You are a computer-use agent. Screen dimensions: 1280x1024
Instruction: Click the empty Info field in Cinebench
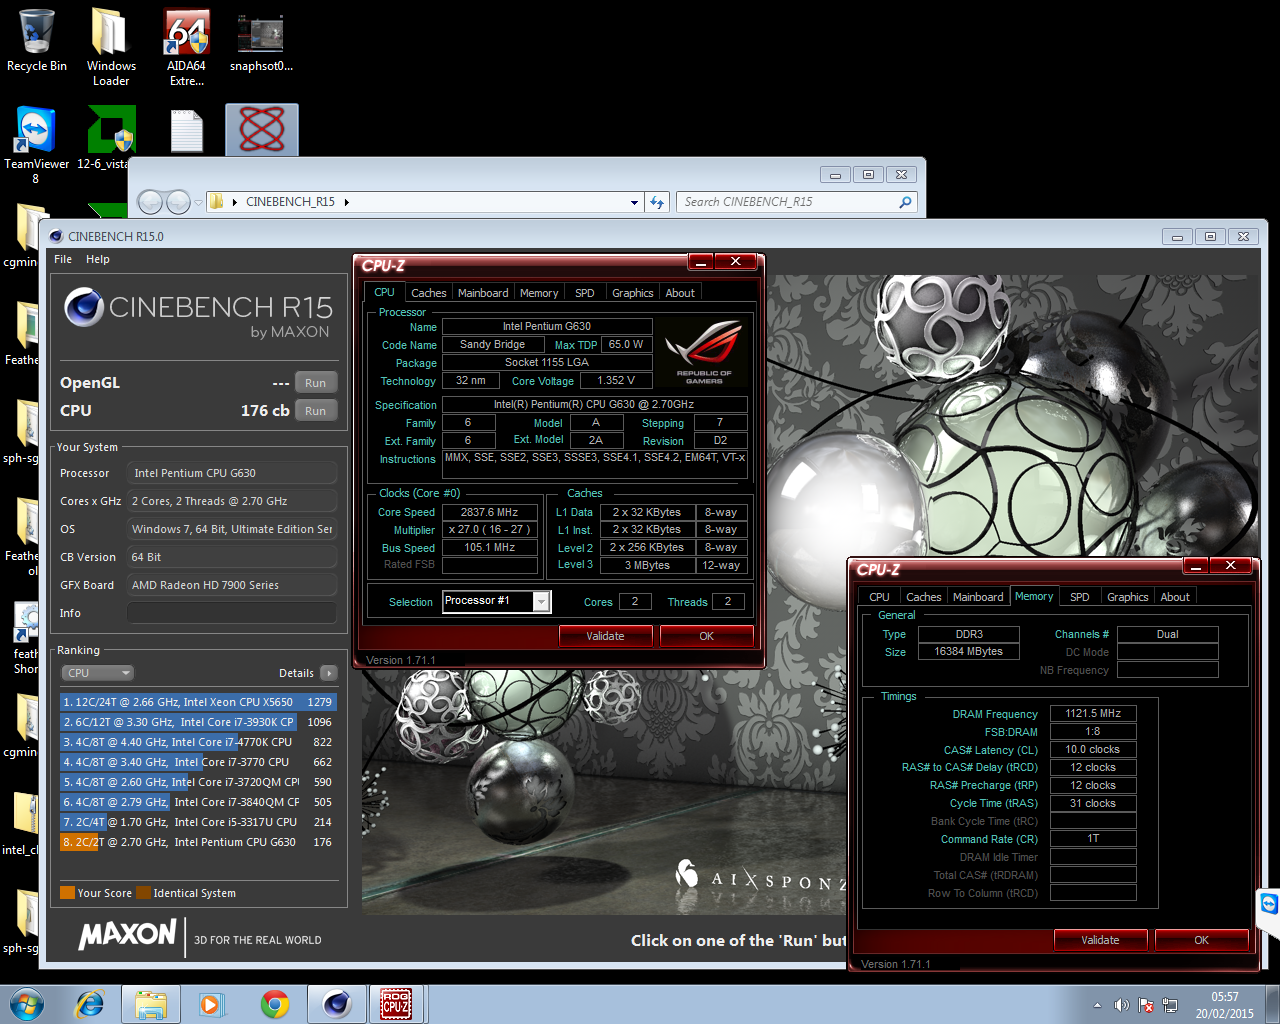click(232, 613)
